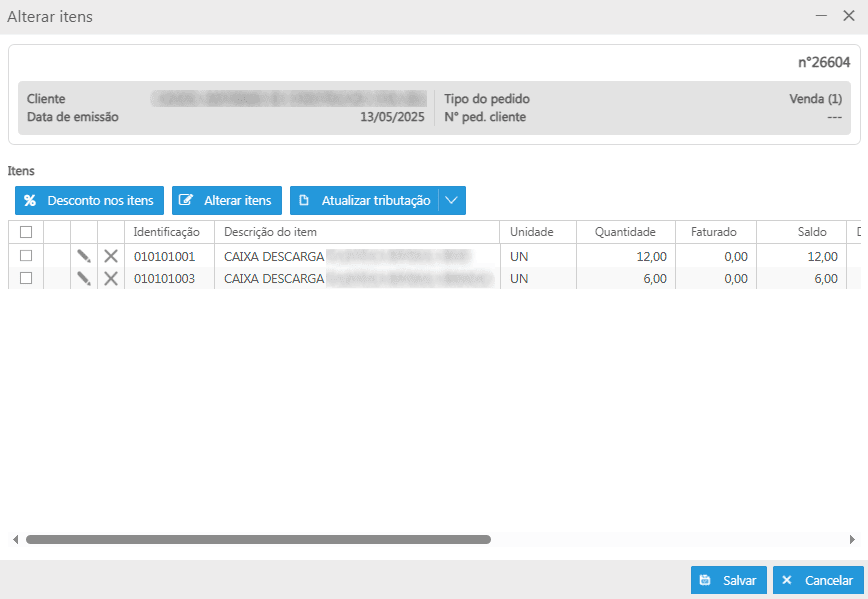Delete item 010101003 with the X icon
Screen dimensions: 868x599
pos(111,279)
